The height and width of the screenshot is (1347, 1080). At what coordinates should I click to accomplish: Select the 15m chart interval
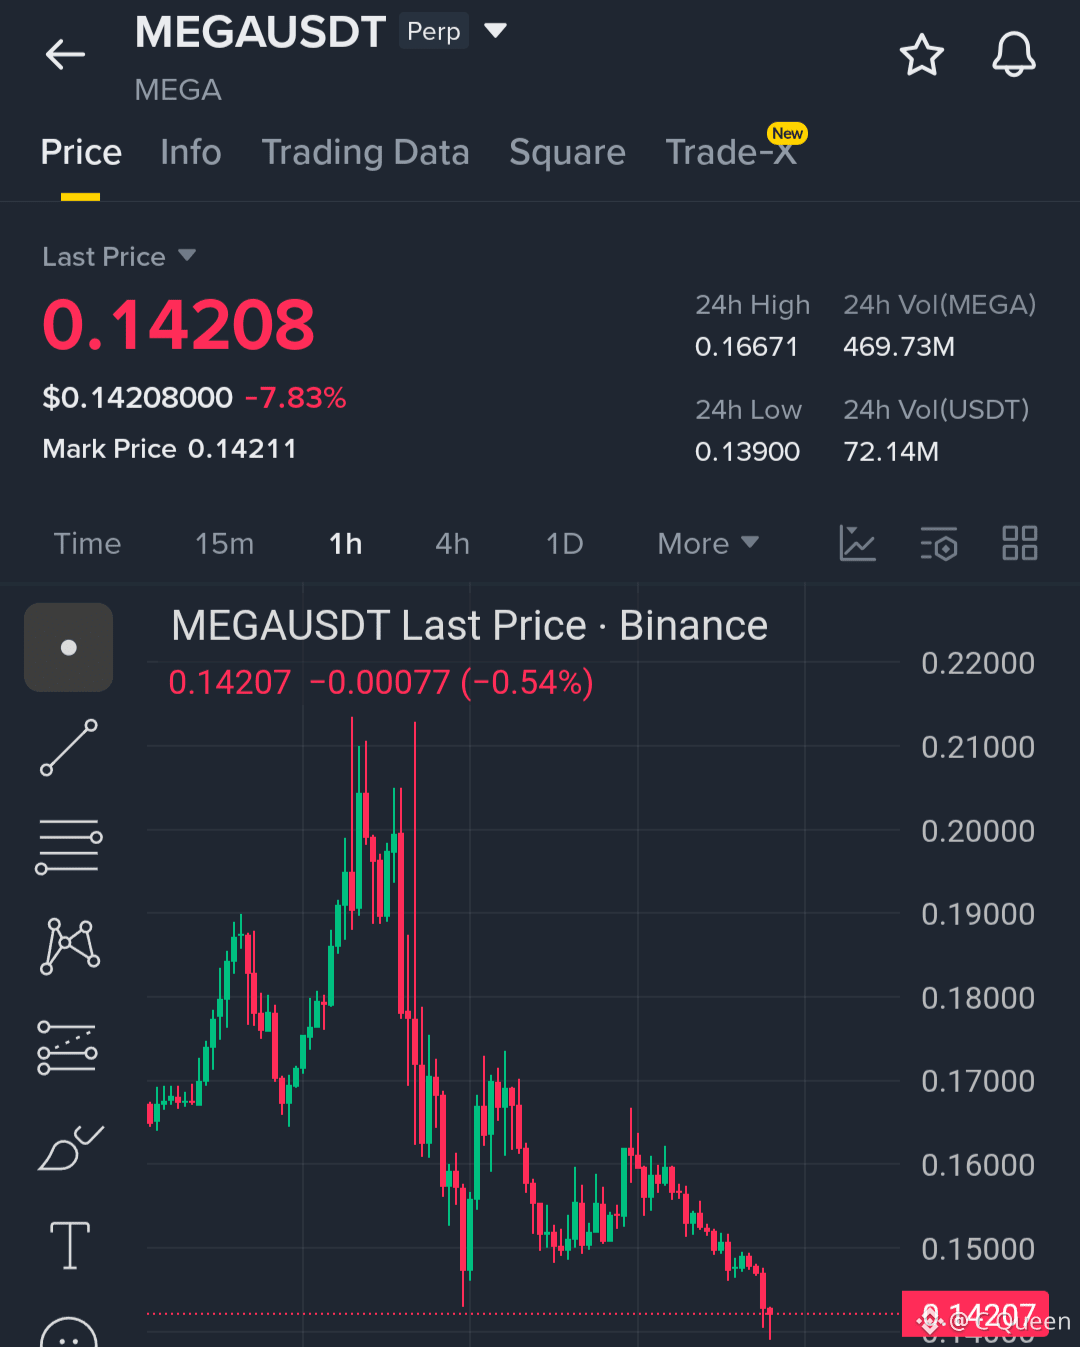pyautogui.click(x=224, y=544)
